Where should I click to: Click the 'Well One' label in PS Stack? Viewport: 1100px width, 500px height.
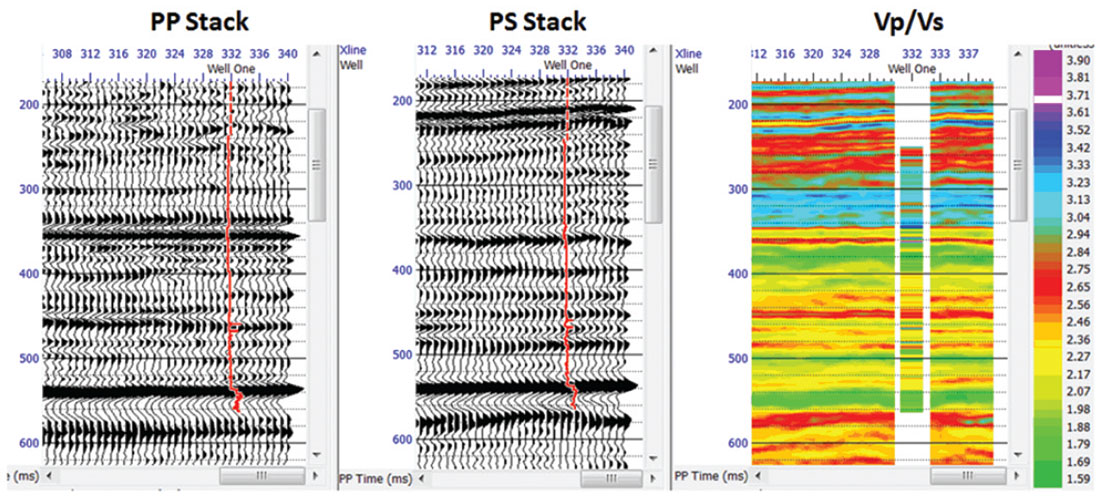point(568,65)
